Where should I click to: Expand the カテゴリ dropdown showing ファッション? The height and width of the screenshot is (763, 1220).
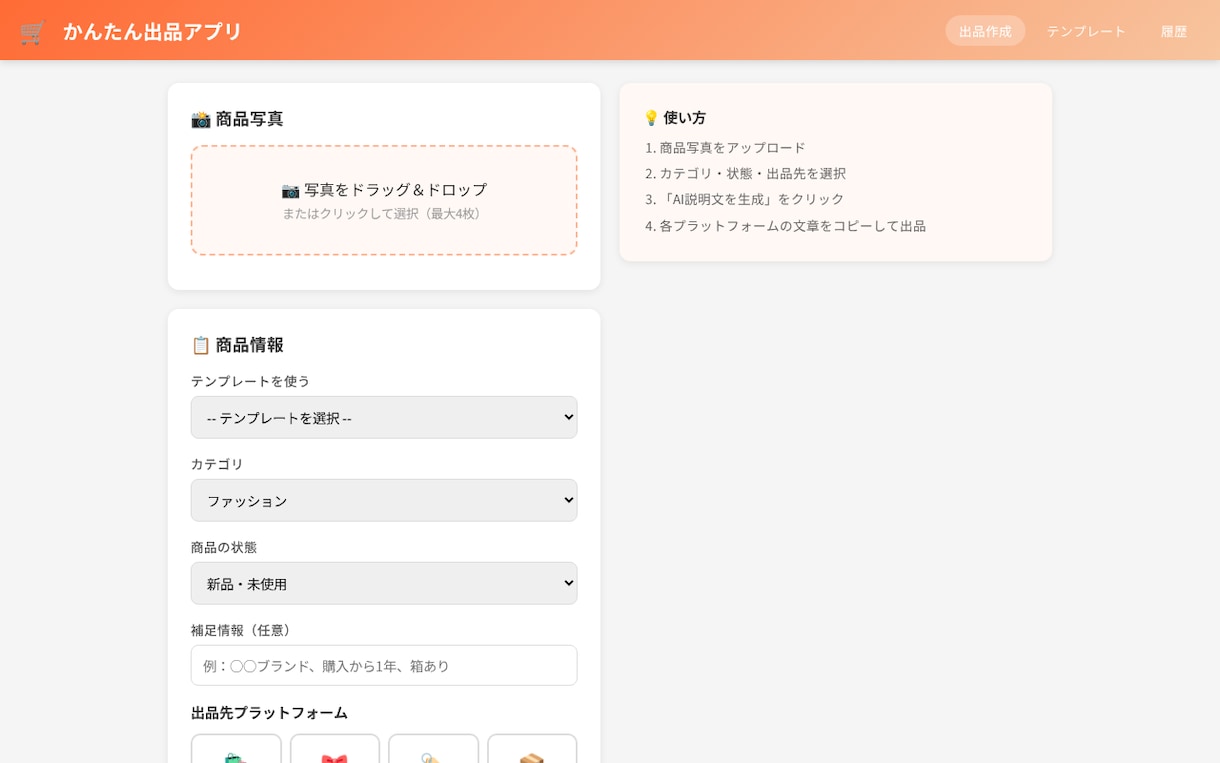click(384, 500)
